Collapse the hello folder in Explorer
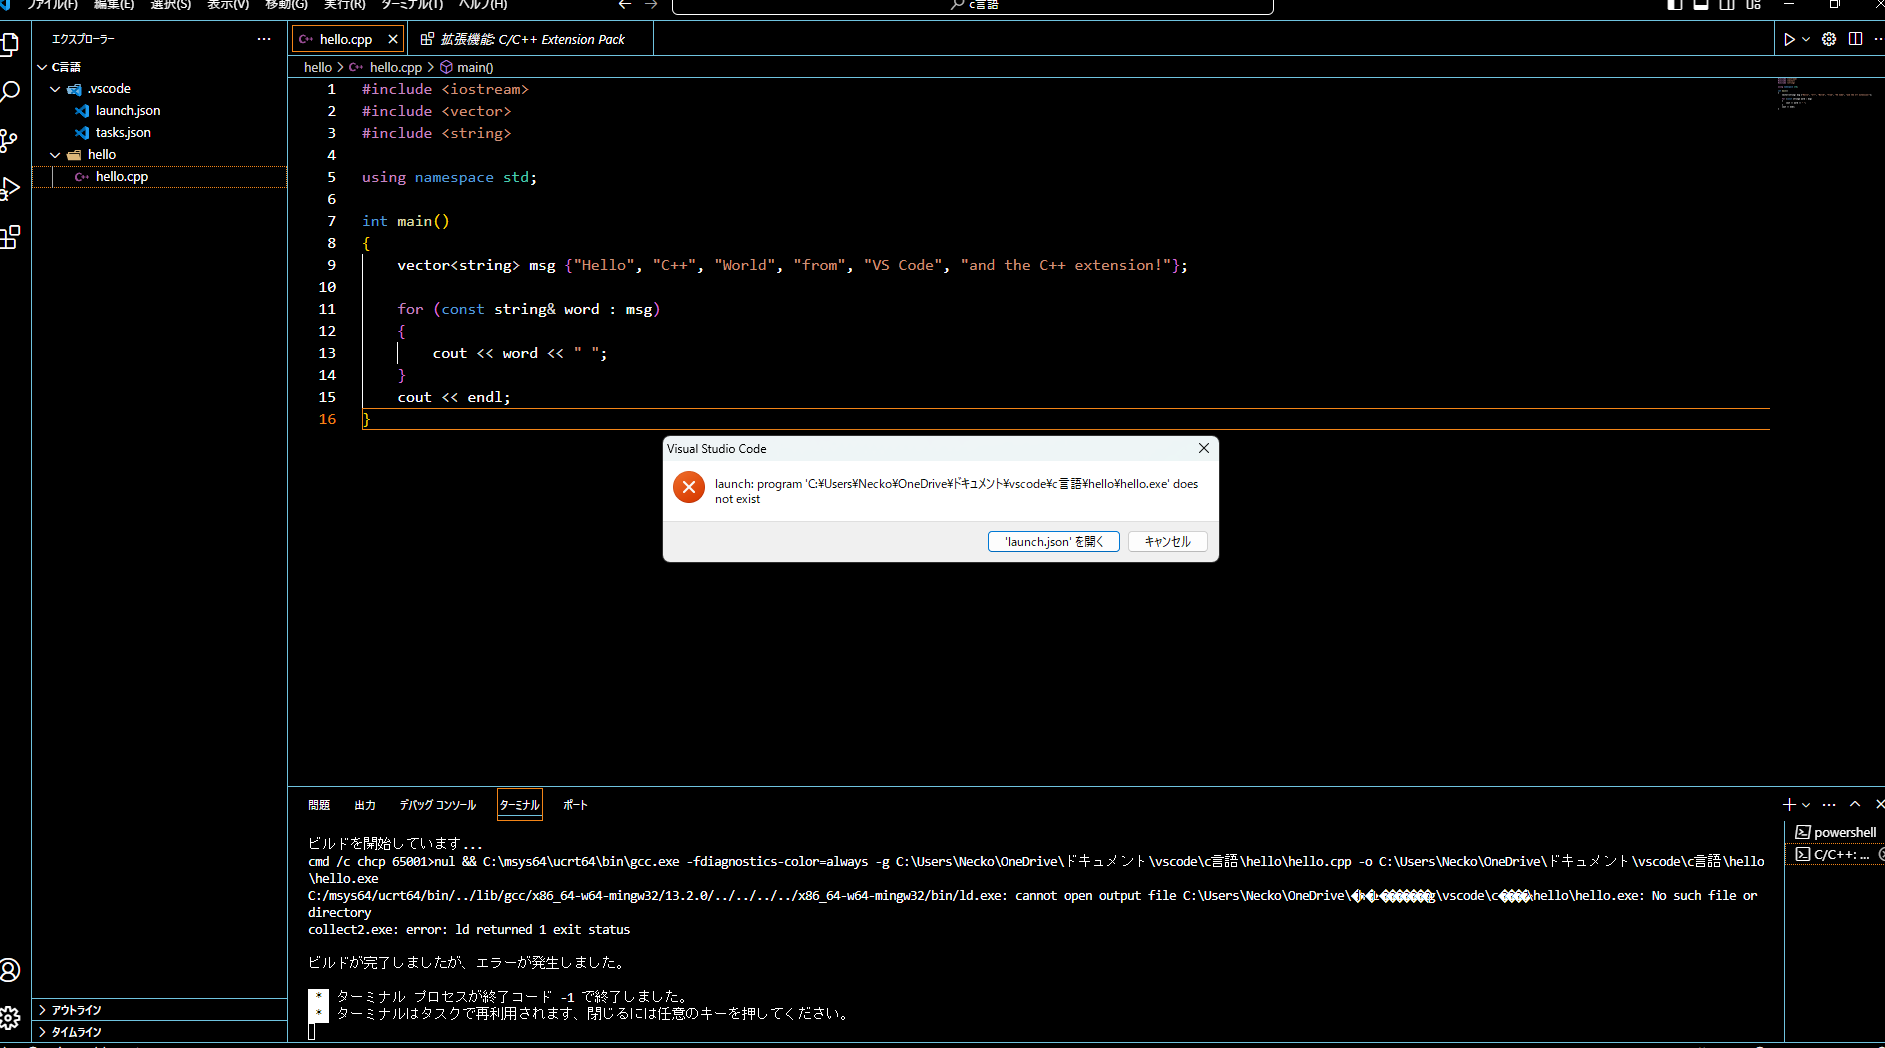Screen dimensions: 1885x1048 56,154
